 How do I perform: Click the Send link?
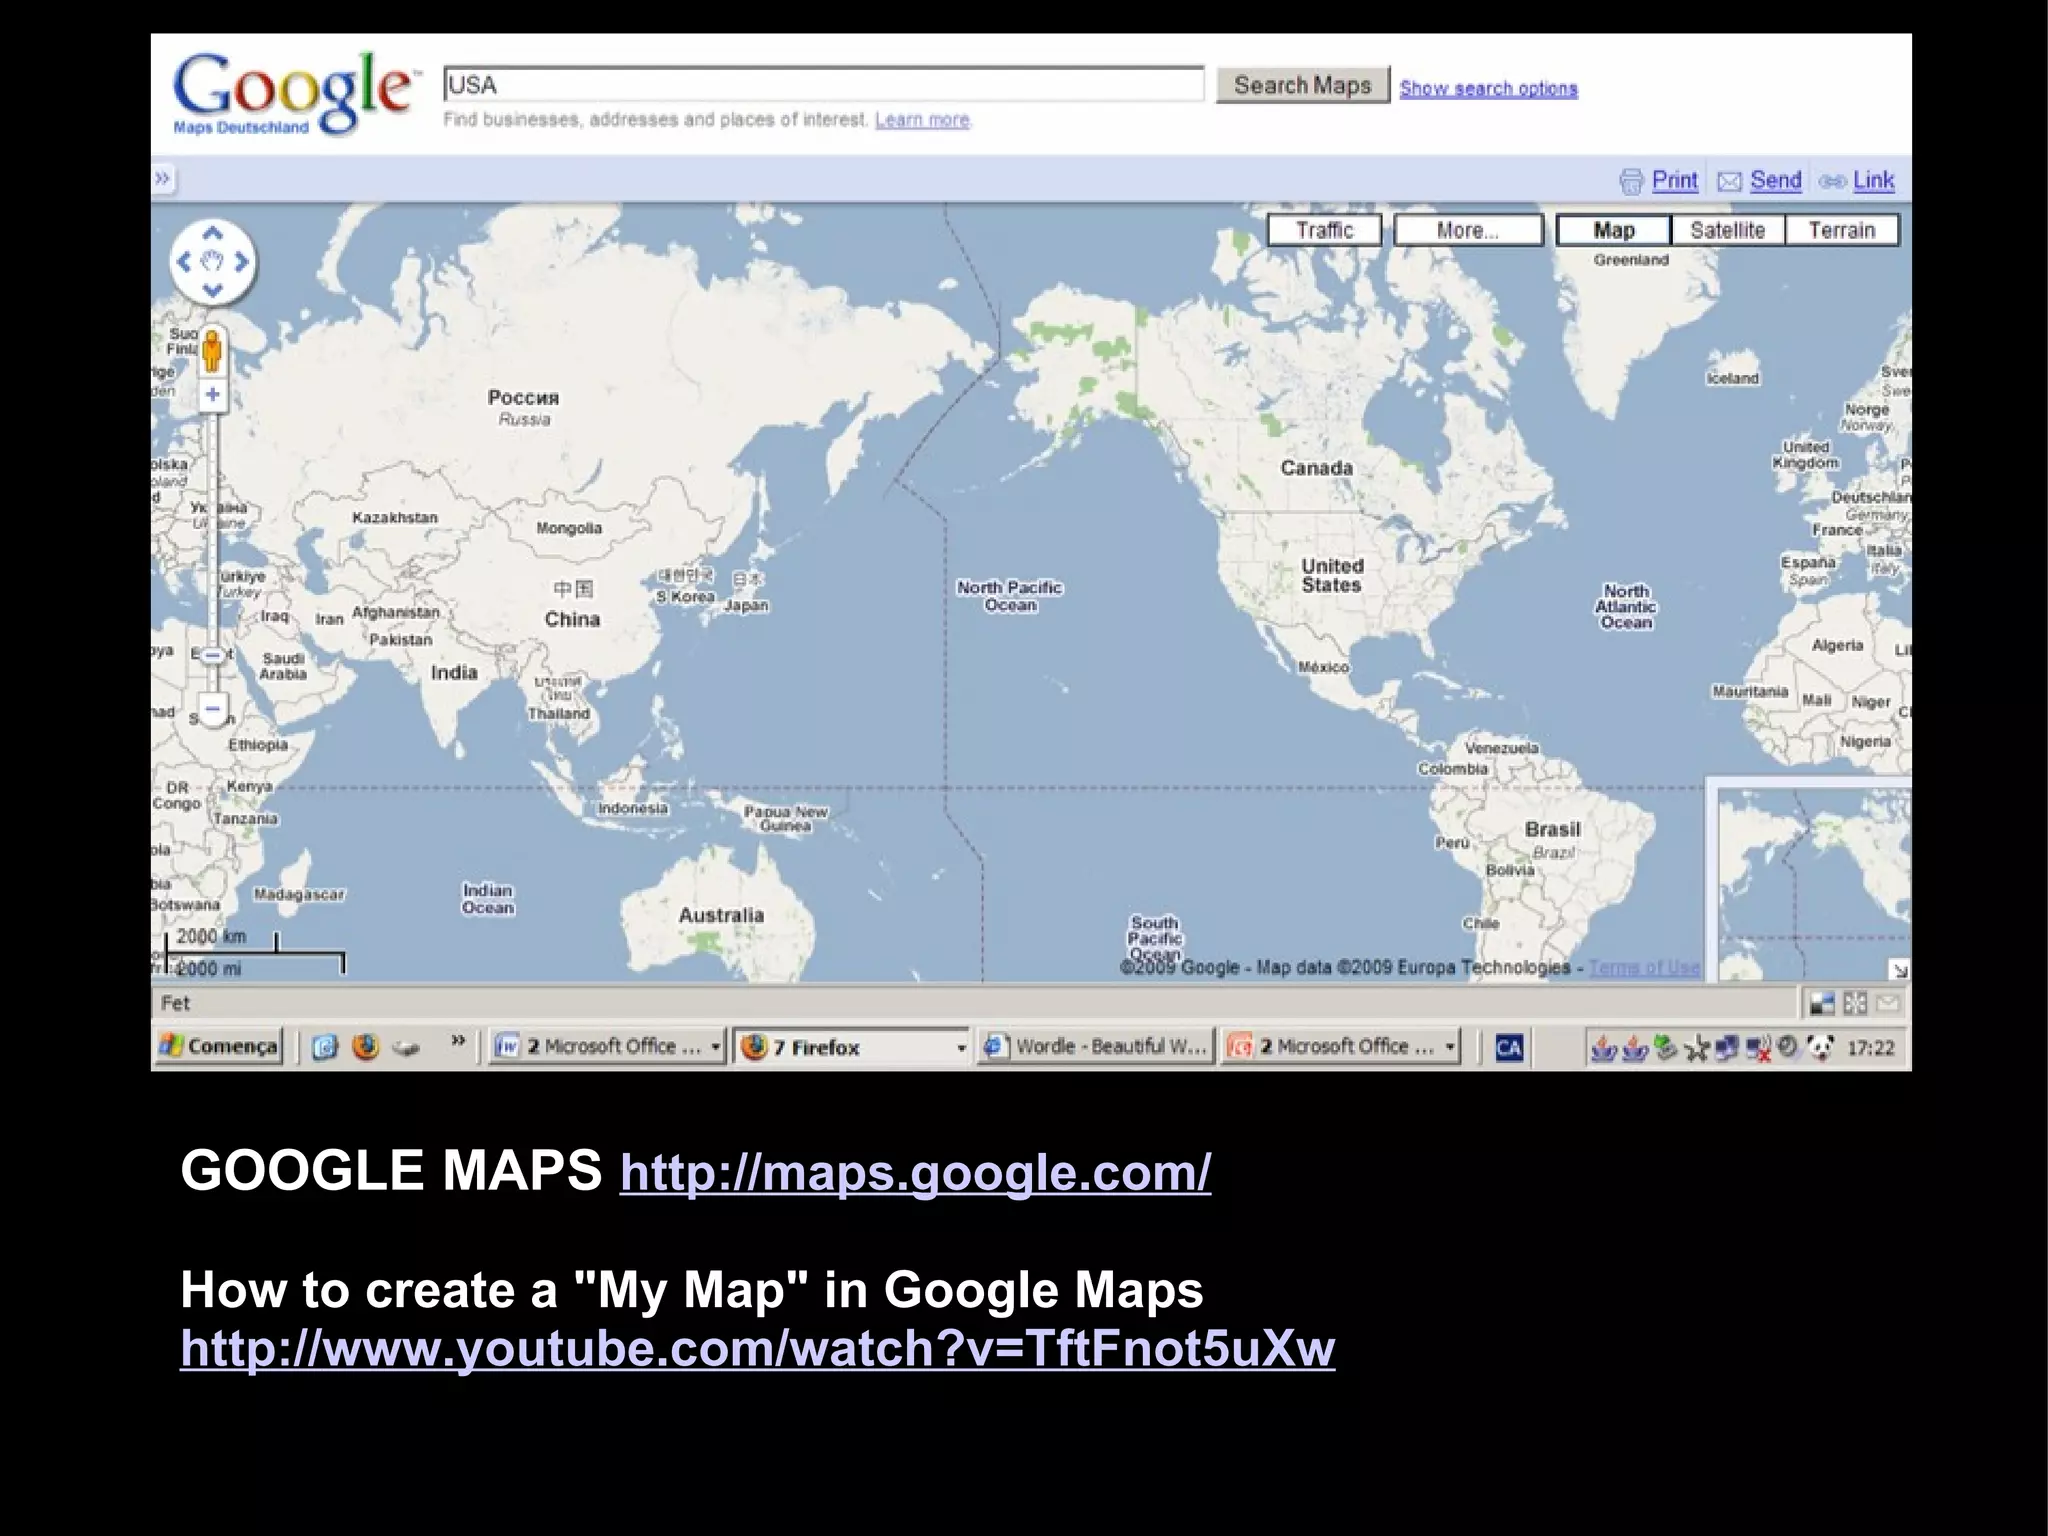1775,180
